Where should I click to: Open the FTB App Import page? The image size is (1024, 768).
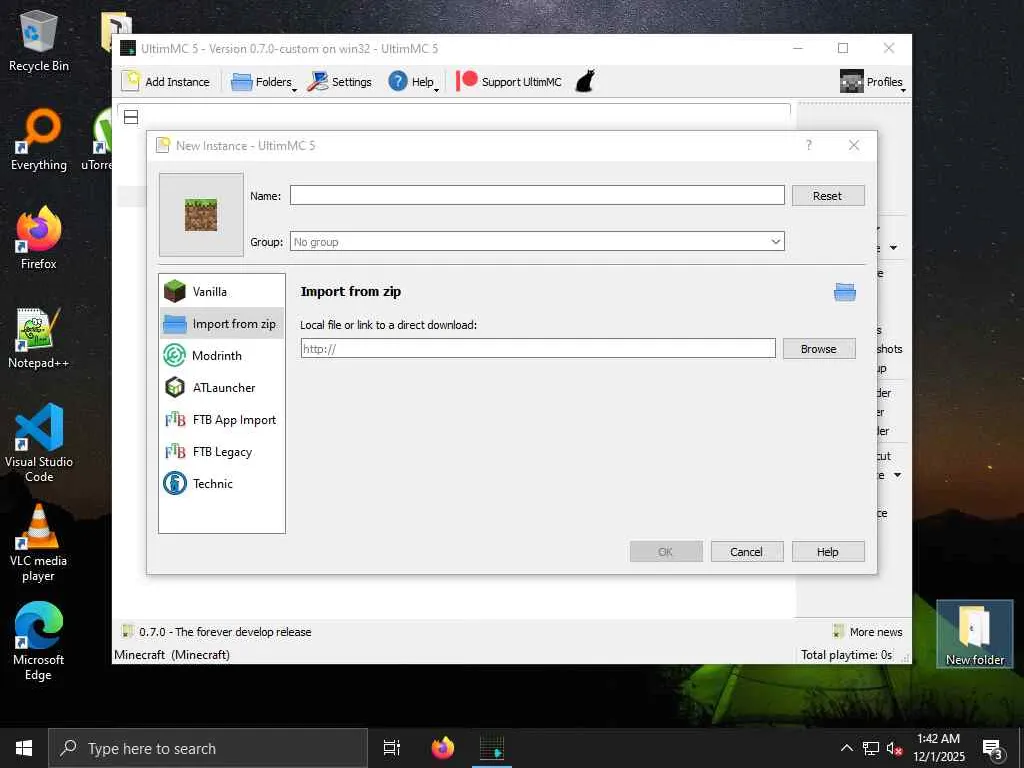coord(221,419)
